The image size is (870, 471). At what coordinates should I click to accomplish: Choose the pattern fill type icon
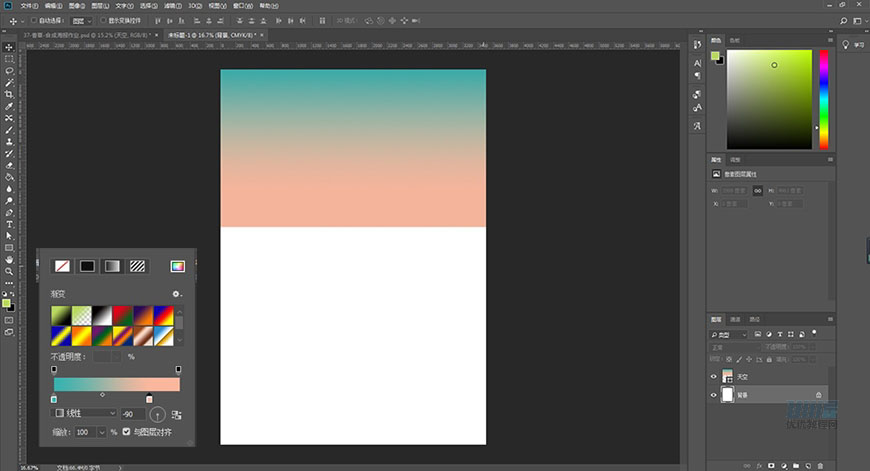[137, 266]
